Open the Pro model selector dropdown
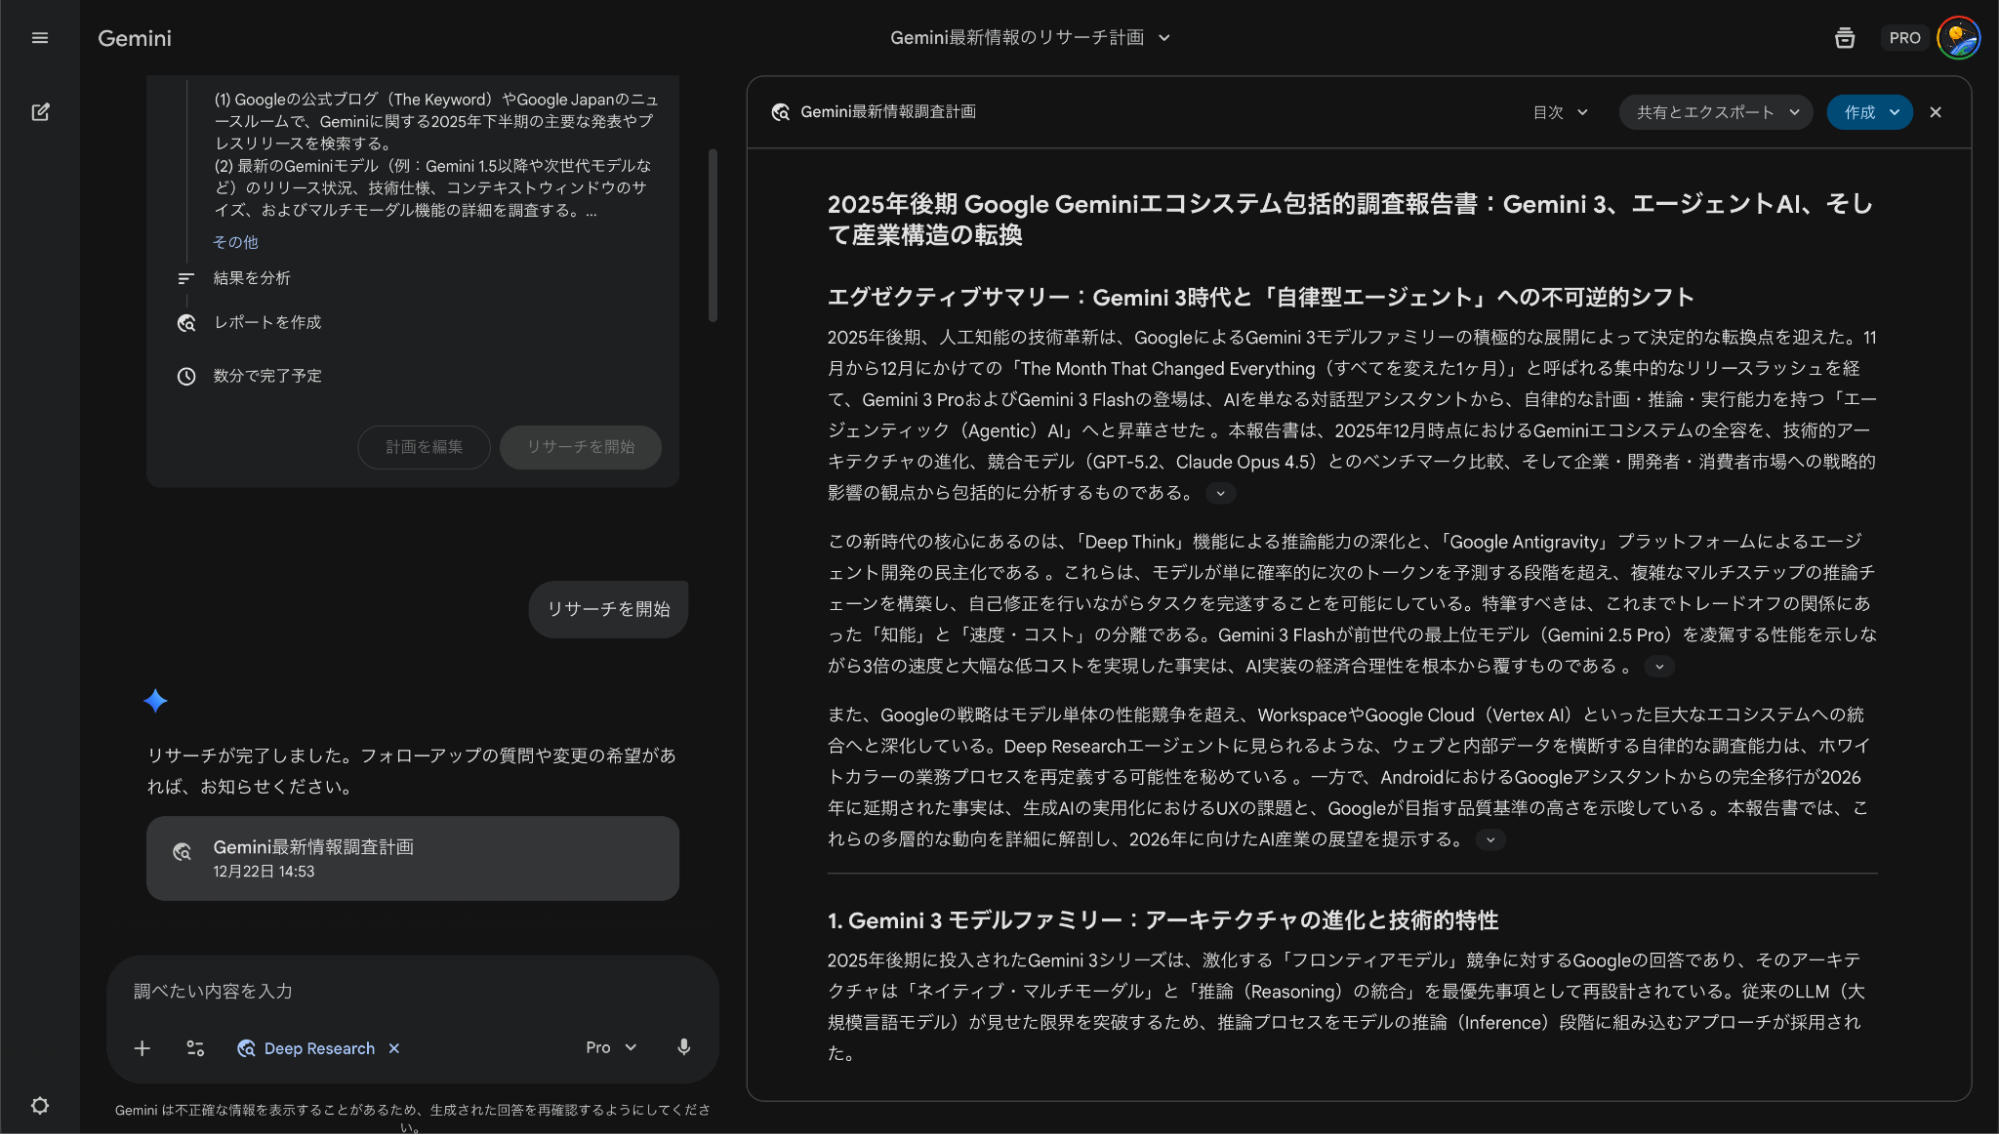This screenshot has width=1999, height=1135. [609, 1047]
